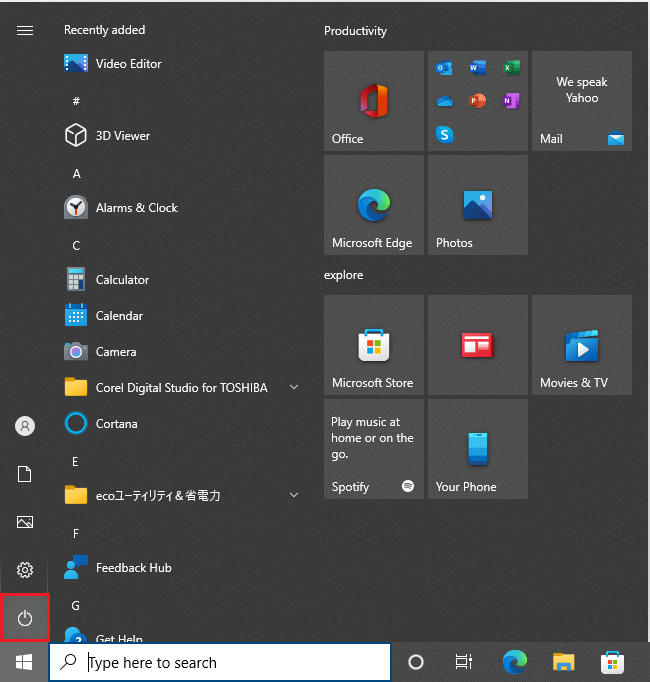Jump to letter C section header
Image resolution: width=650 pixels, height=682 pixels.
click(x=76, y=245)
